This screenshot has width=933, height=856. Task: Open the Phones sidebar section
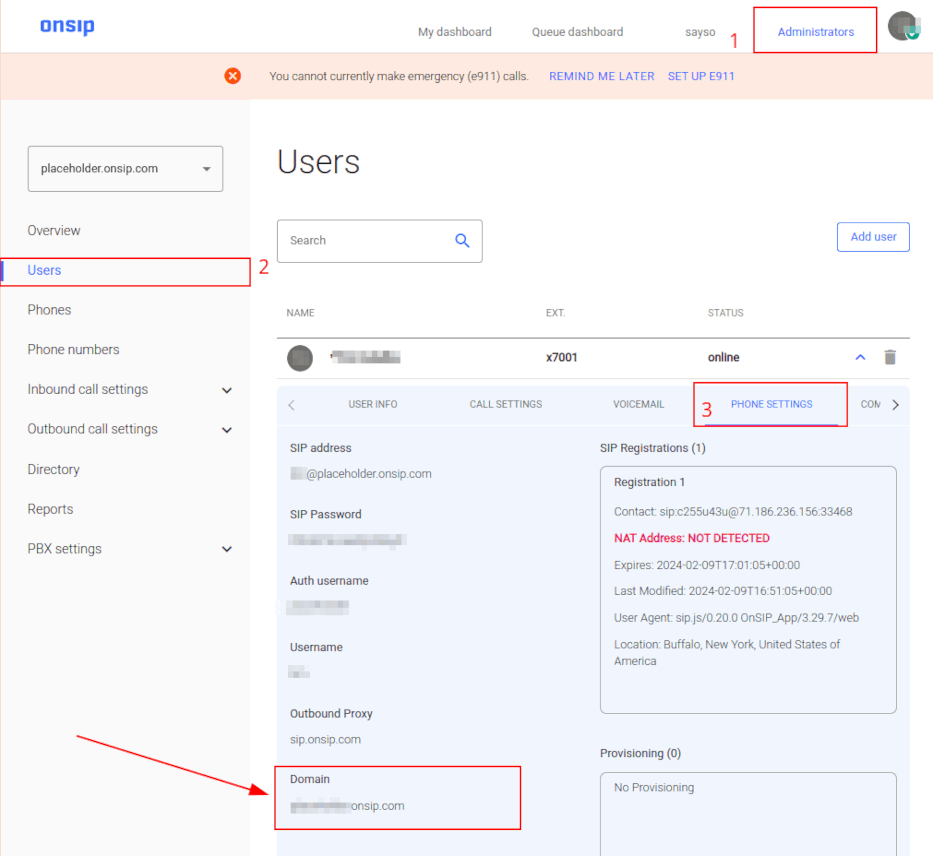pyautogui.click(x=49, y=309)
